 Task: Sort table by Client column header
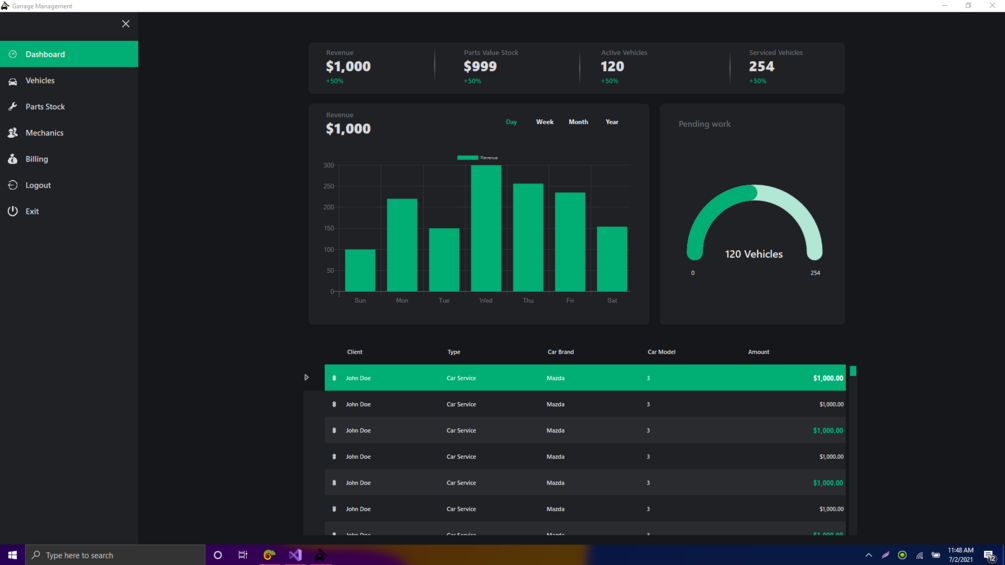pyautogui.click(x=354, y=352)
